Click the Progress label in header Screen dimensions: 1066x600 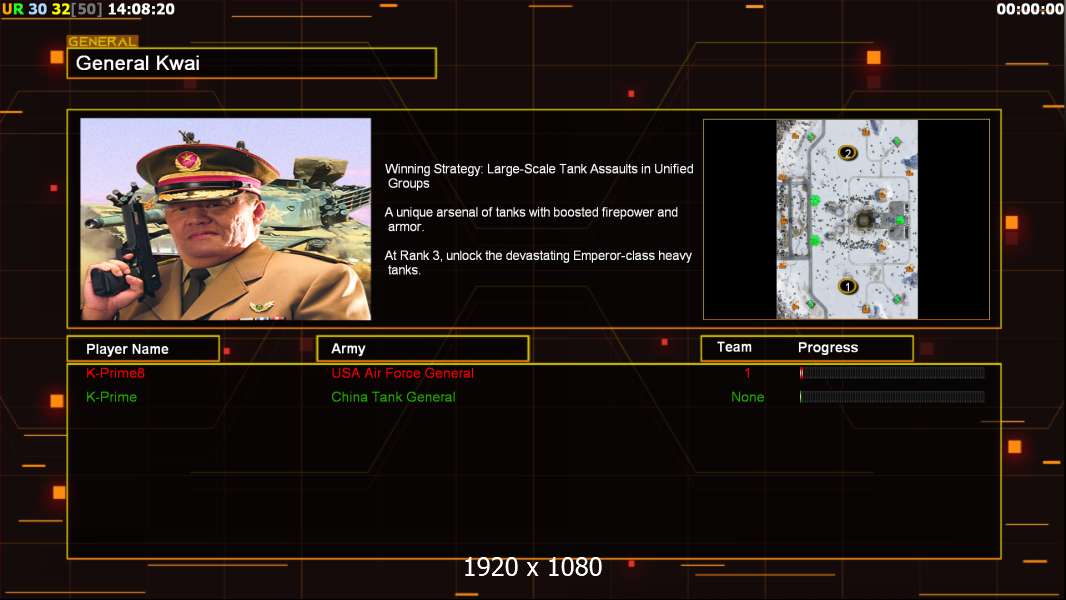828,347
